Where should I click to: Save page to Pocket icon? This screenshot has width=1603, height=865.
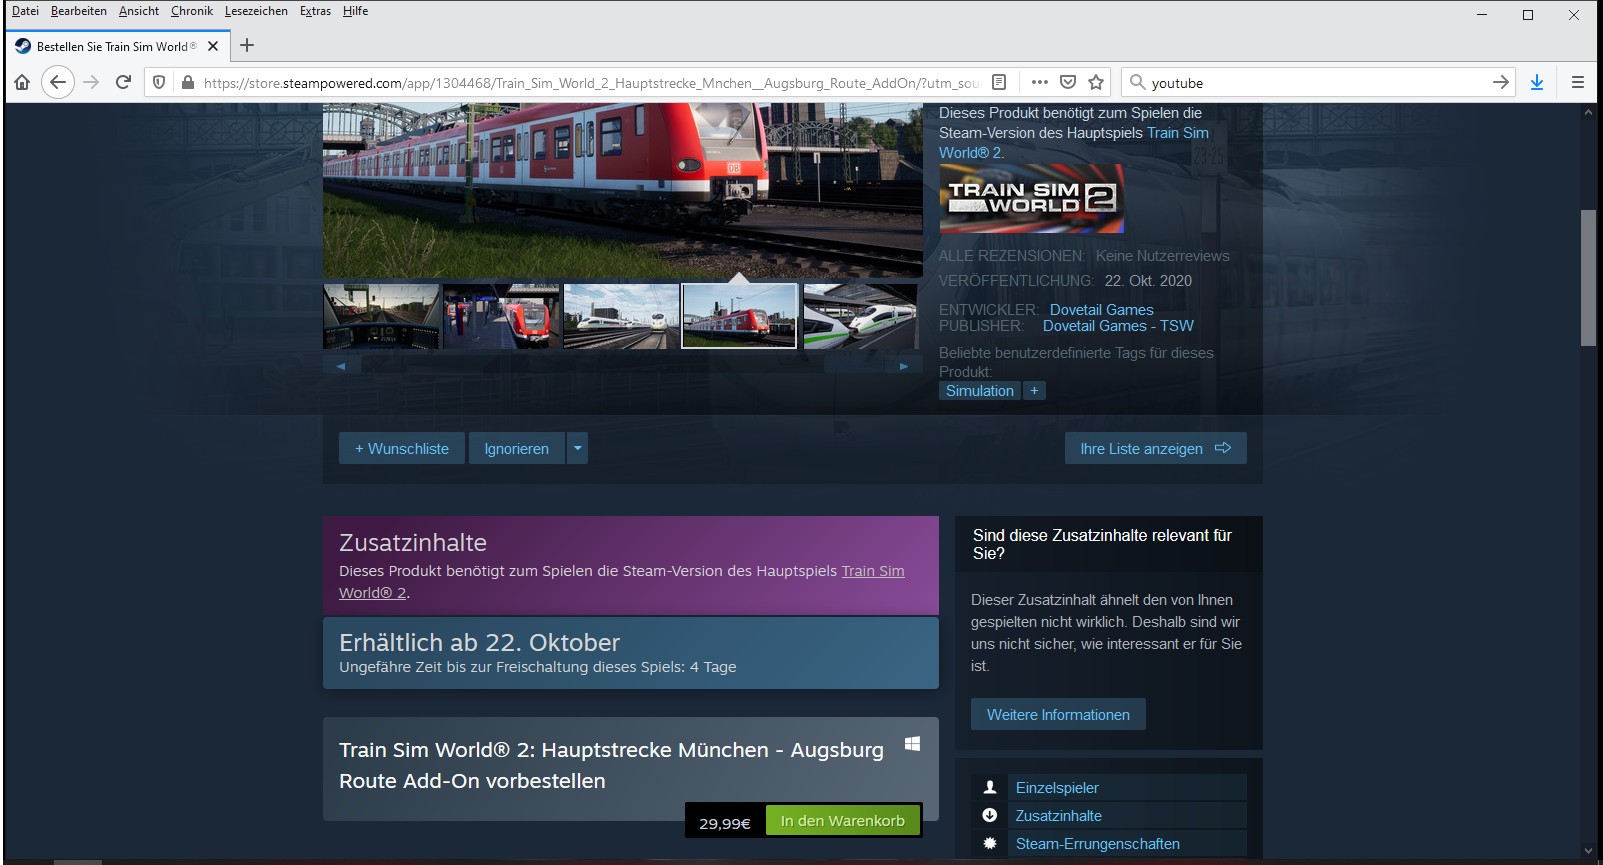1068,82
